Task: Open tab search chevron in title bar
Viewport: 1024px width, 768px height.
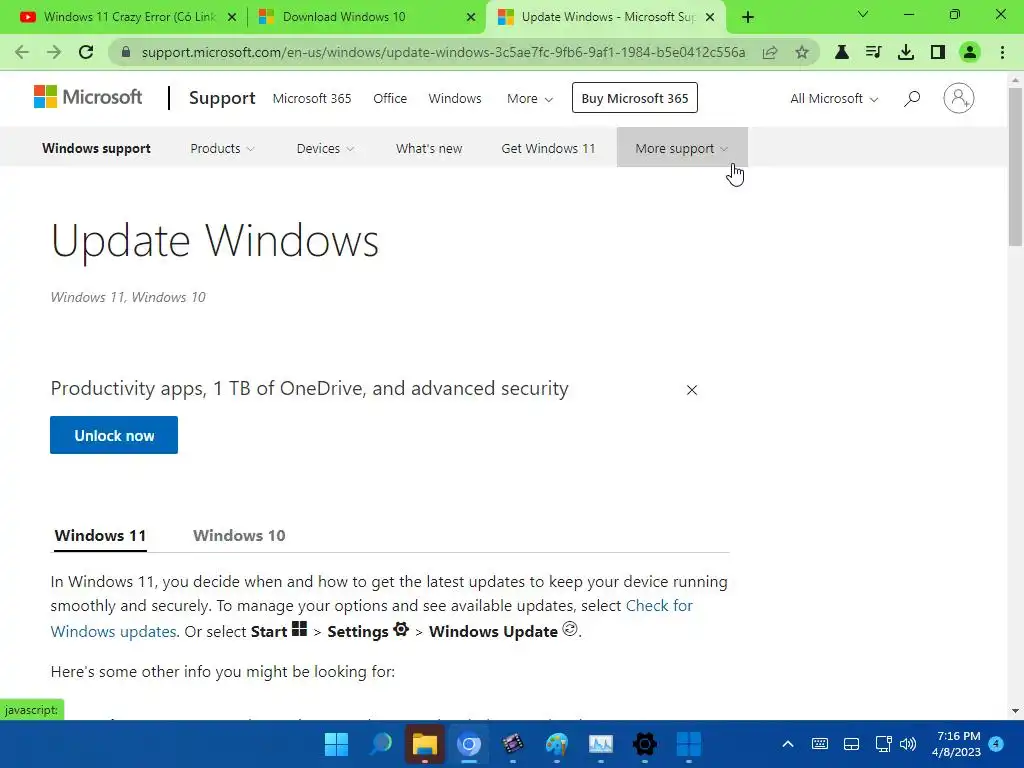Action: (x=863, y=14)
